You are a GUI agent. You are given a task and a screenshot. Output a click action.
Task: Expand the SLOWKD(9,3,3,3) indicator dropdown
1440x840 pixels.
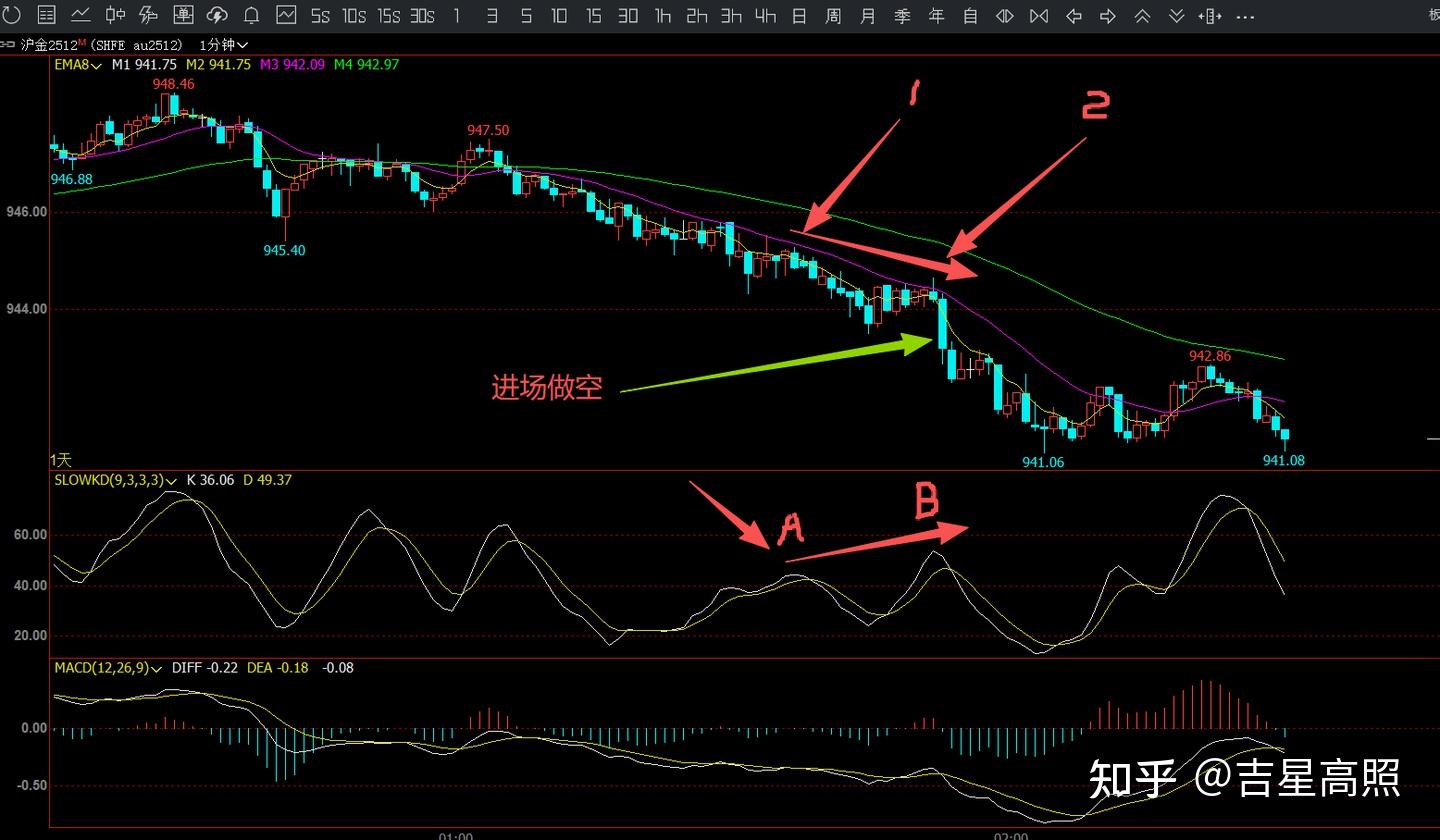click(x=116, y=480)
